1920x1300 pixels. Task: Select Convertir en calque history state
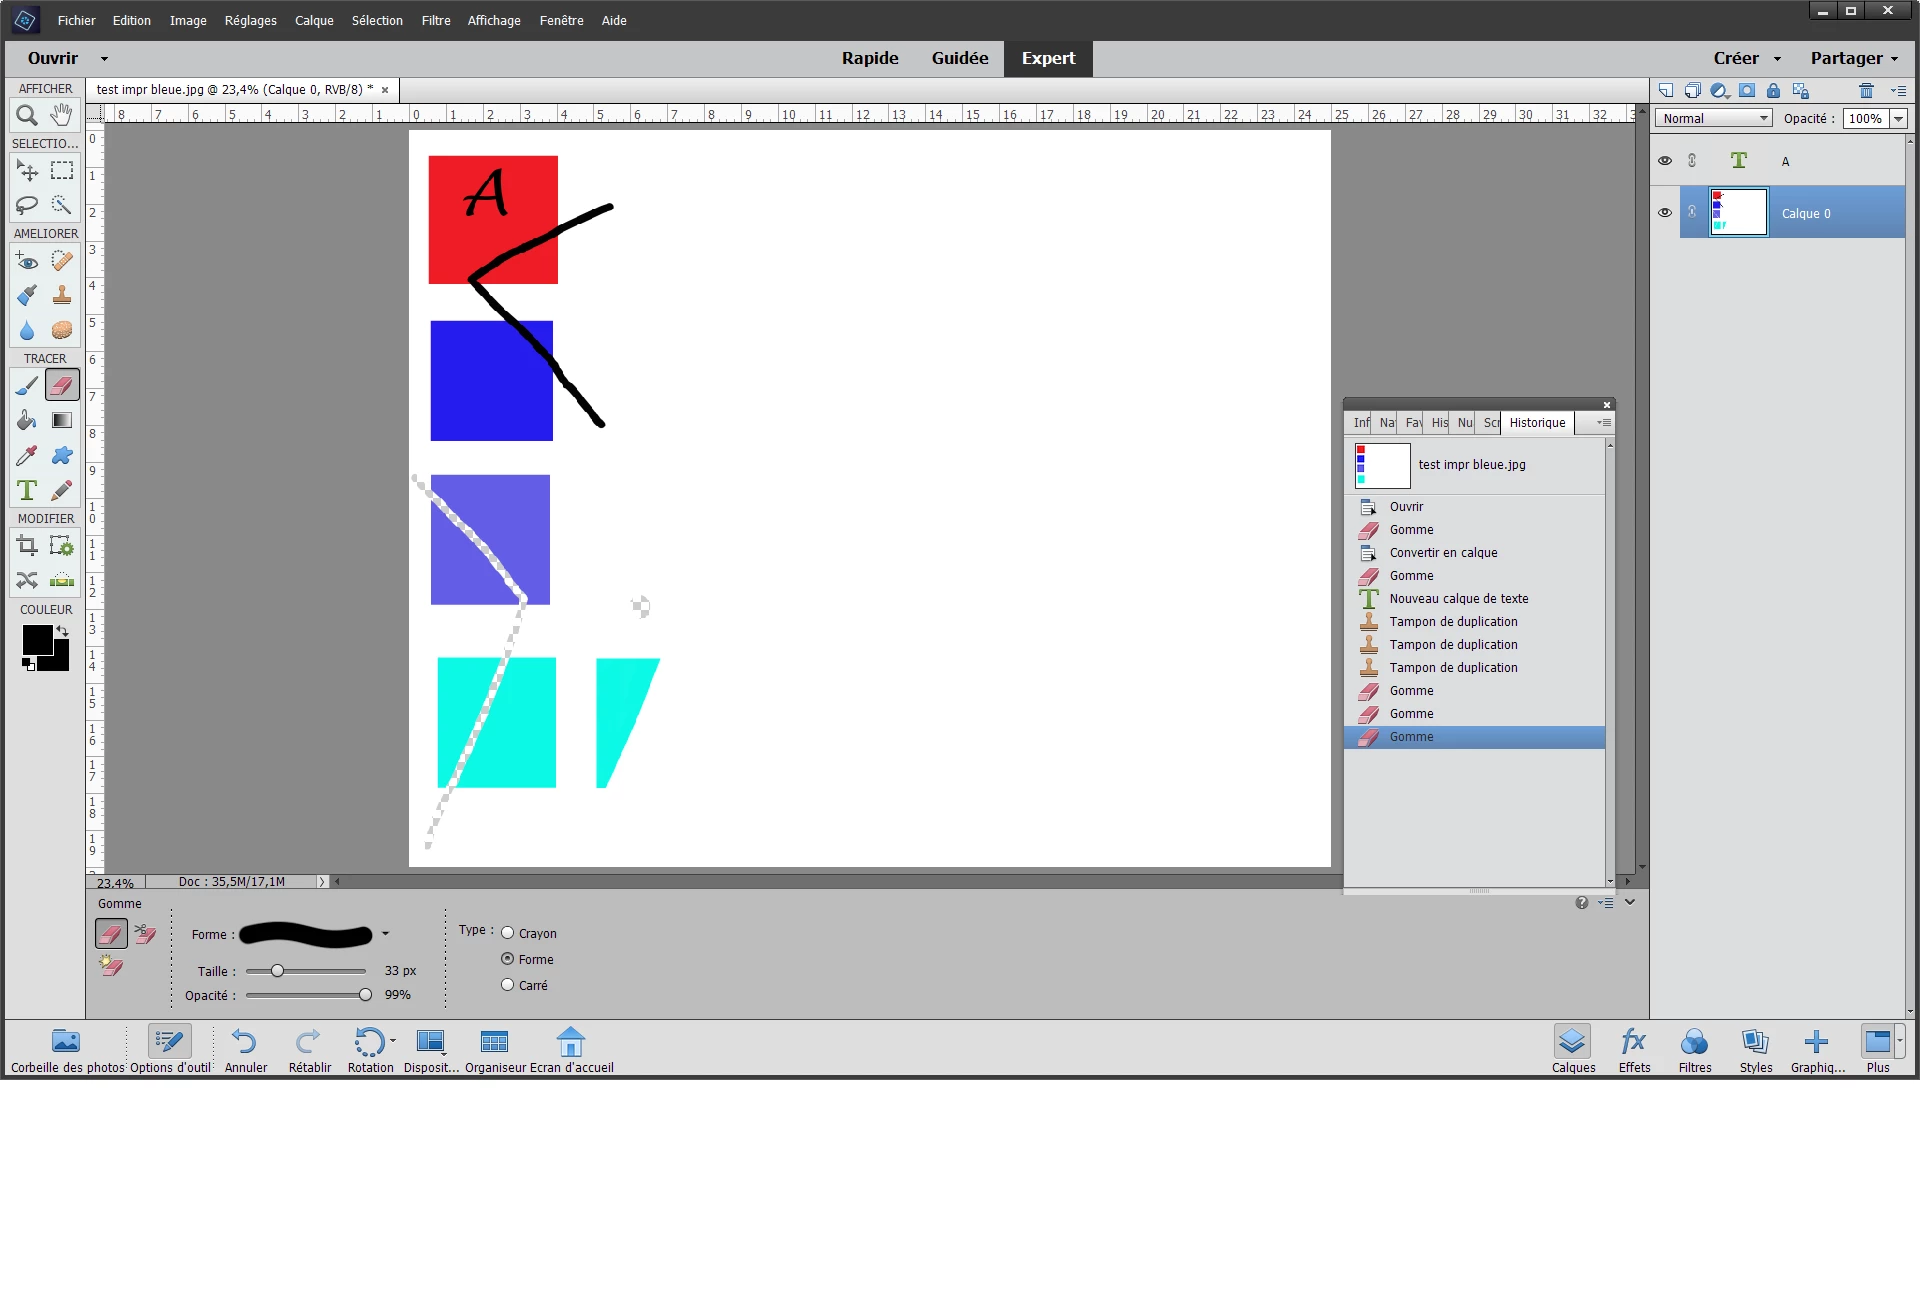[1443, 553]
